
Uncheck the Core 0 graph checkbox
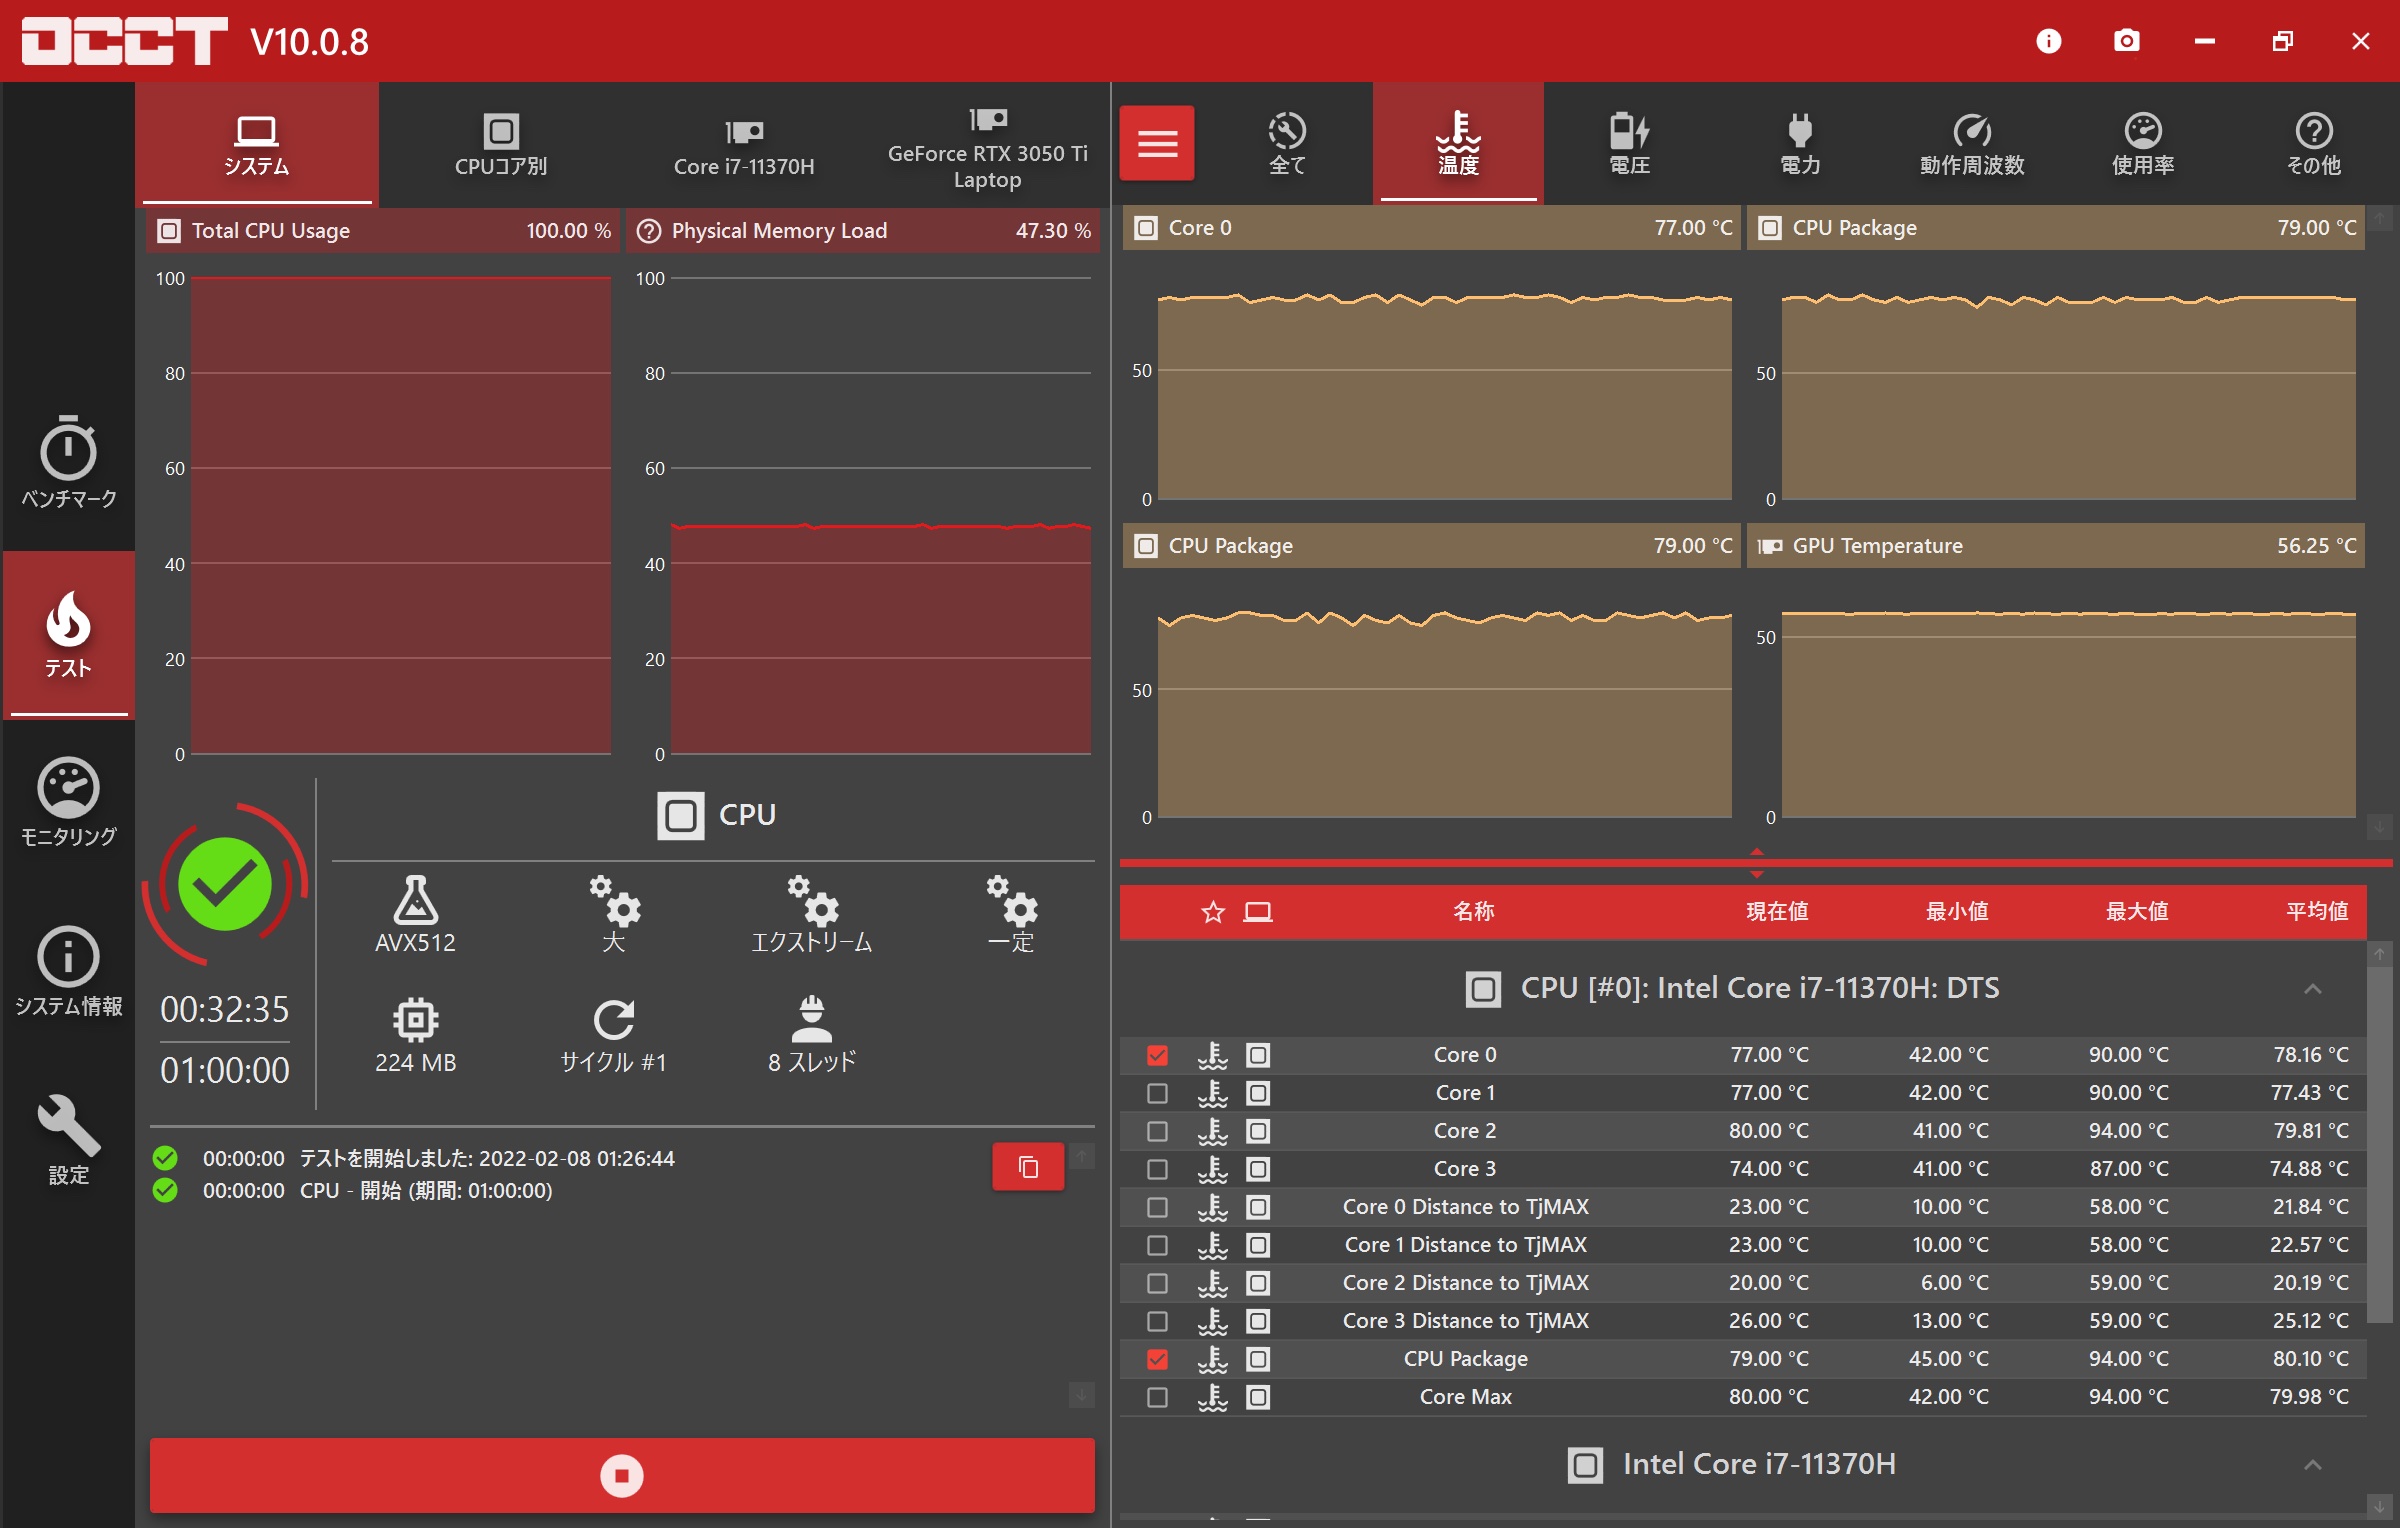[x=1157, y=1055]
